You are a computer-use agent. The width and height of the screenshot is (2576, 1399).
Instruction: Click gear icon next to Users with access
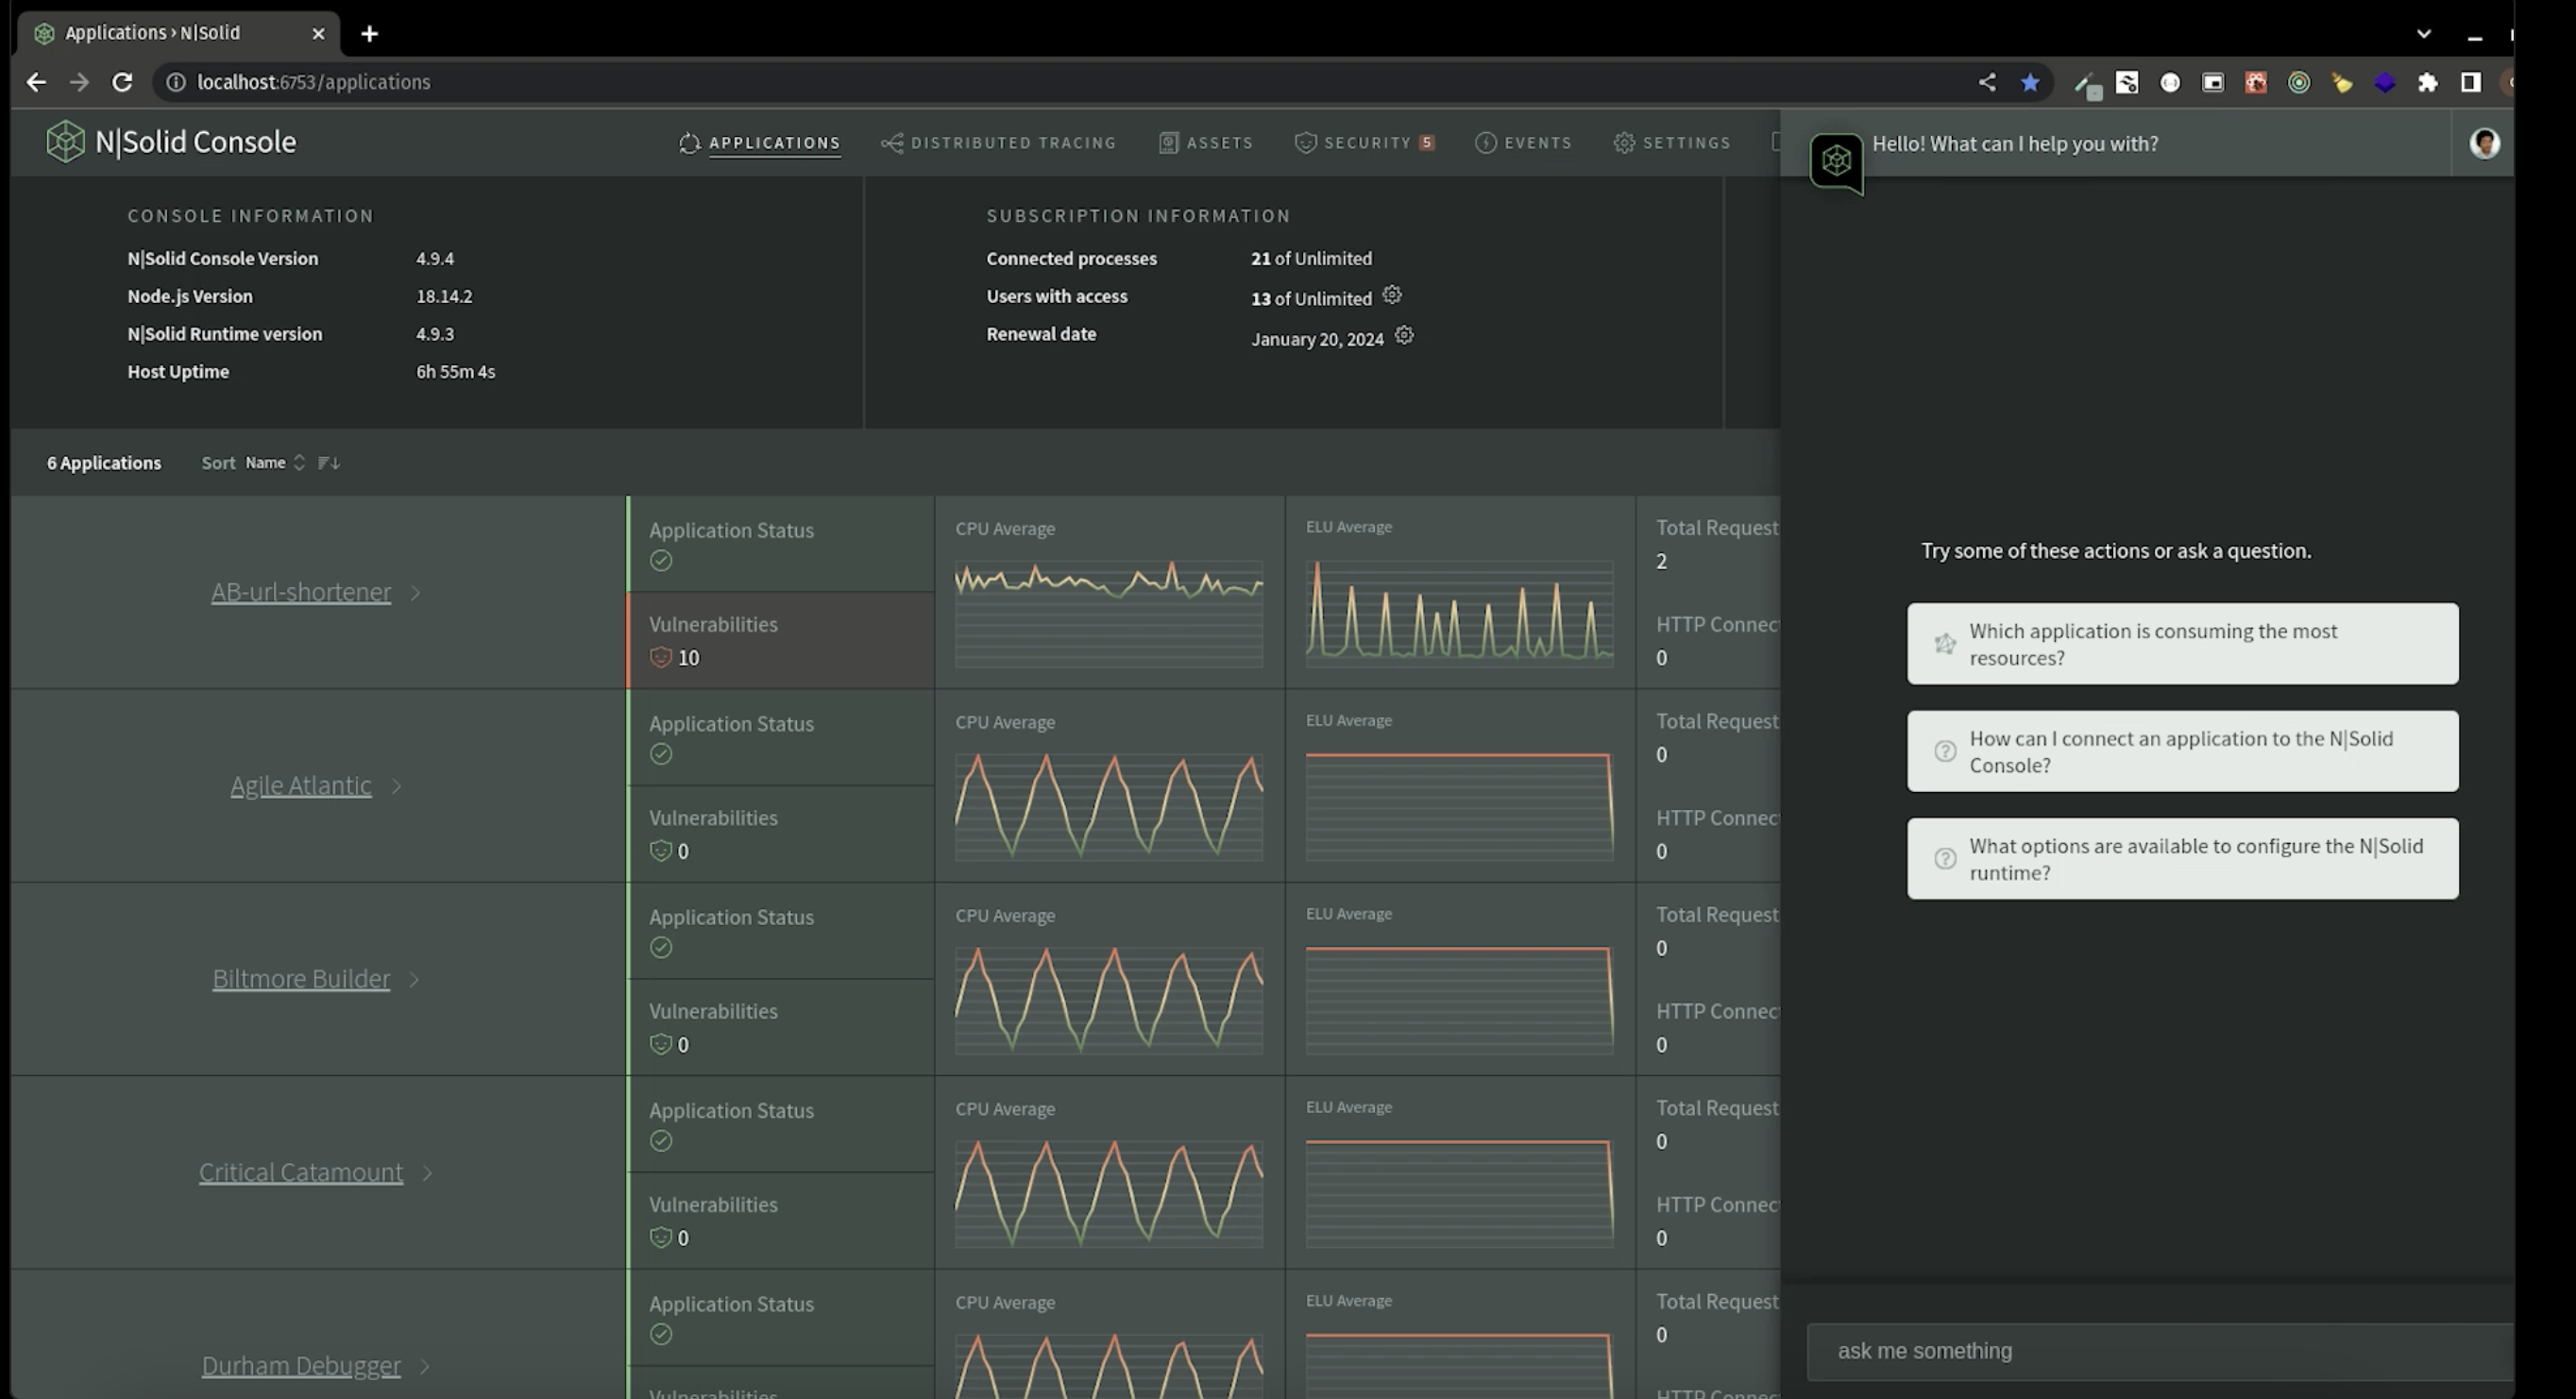pyautogui.click(x=1391, y=295)
